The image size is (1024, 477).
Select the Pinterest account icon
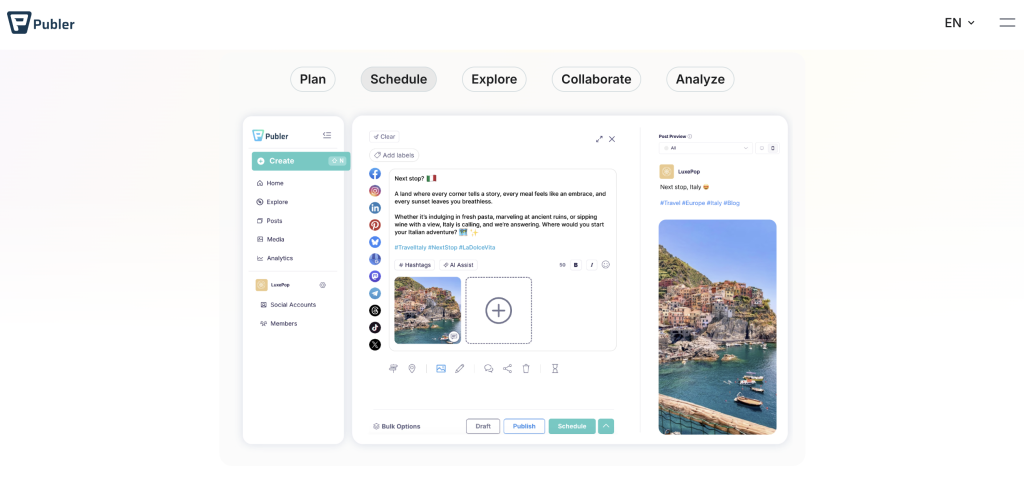pyautogui.click(x=375, y=225)
